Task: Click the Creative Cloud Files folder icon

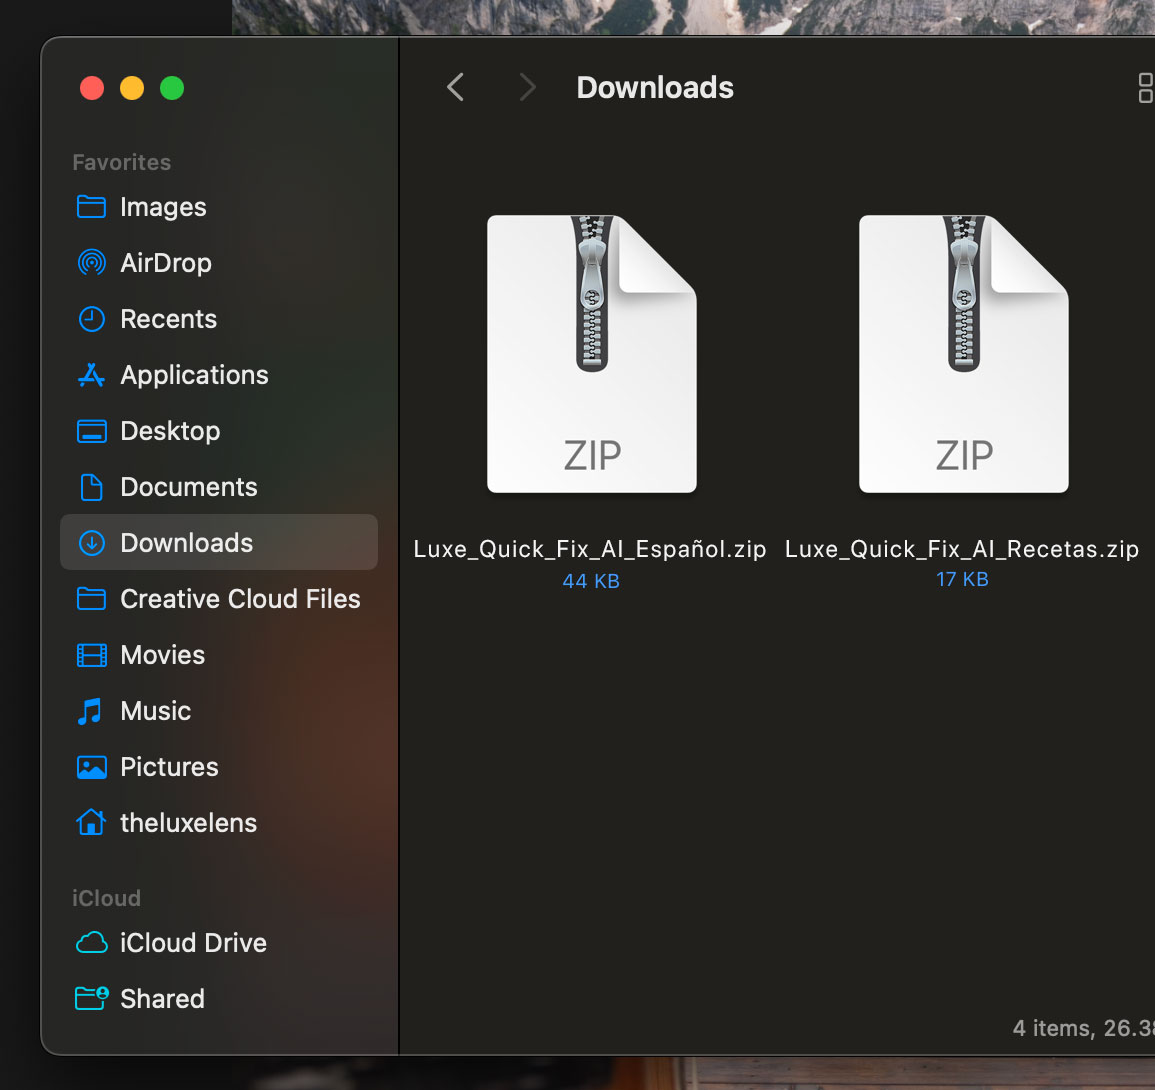Action: (91, 598)
